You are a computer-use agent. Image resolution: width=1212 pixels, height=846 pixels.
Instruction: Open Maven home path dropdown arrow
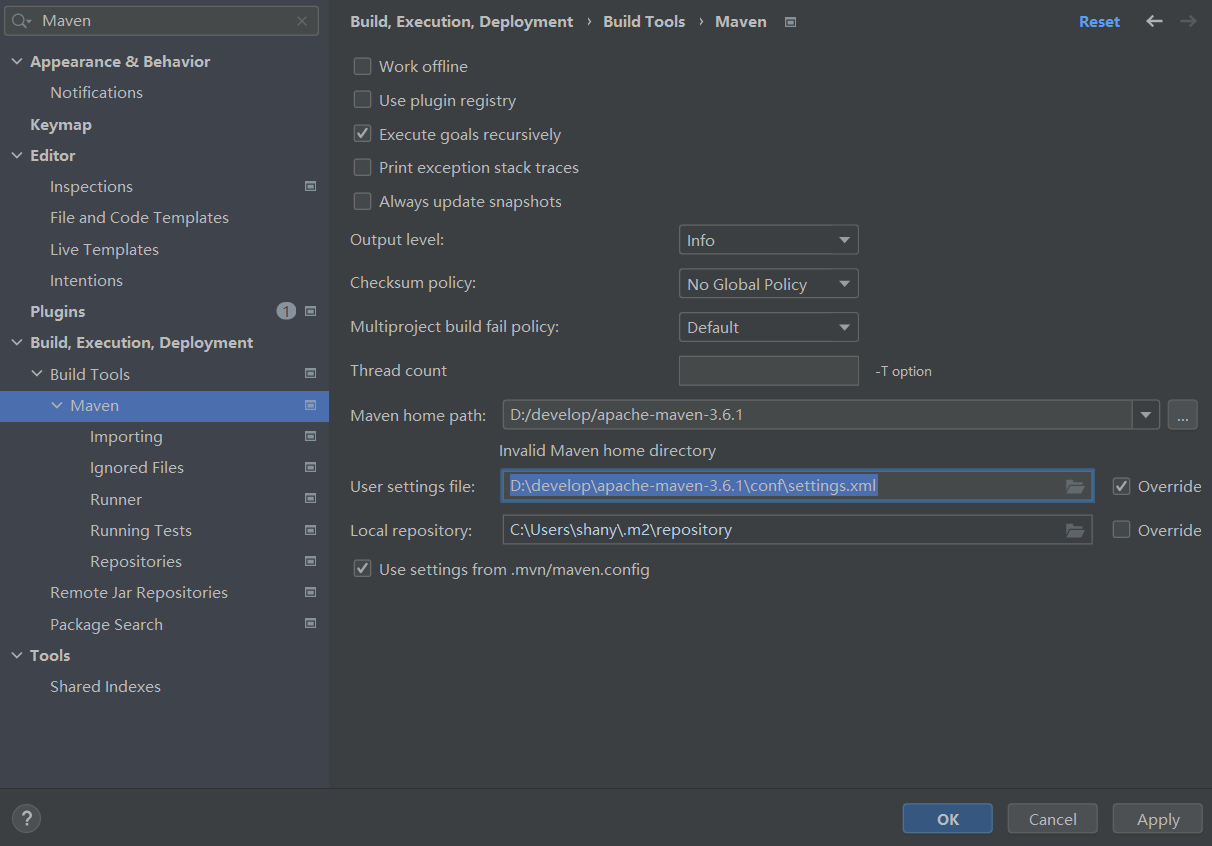point(1146,414)
